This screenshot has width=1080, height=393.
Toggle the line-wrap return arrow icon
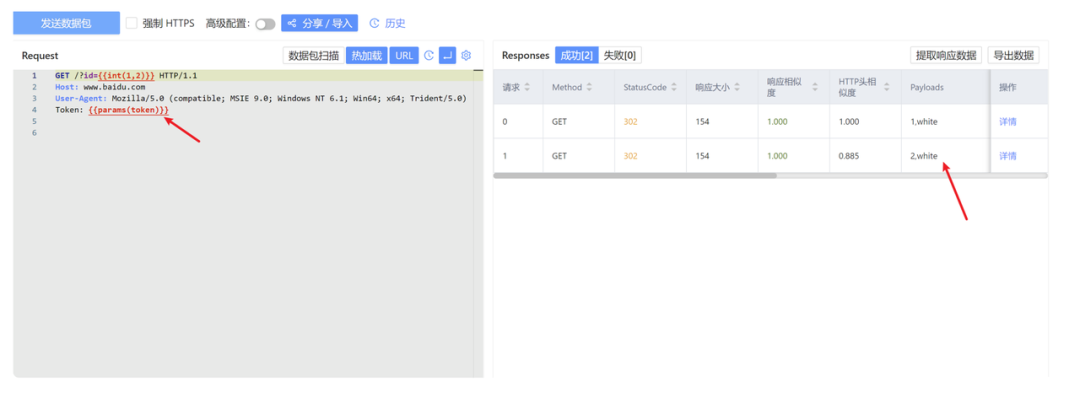(447, 55)
